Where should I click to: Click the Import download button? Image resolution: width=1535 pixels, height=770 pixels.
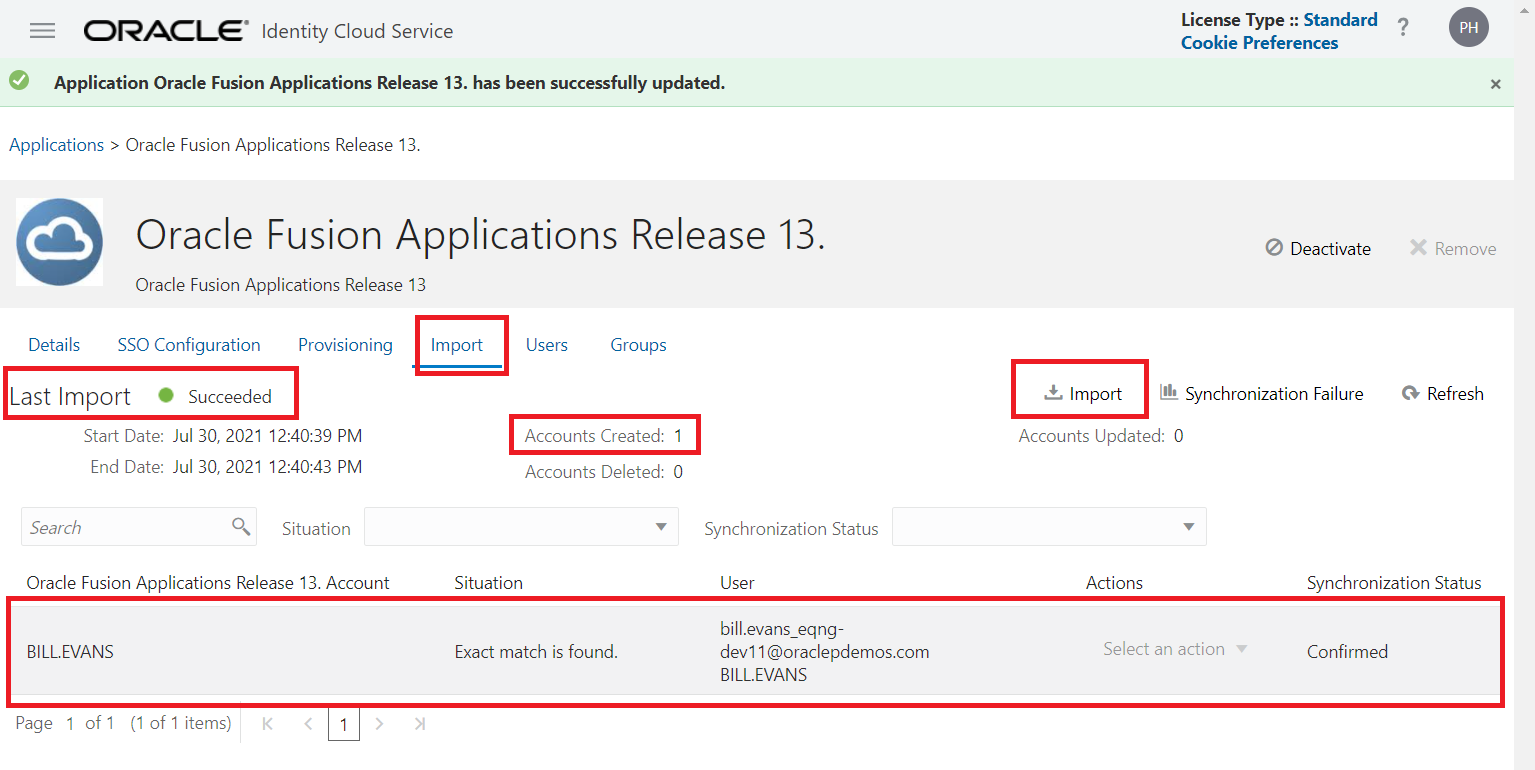[1083, 394]
